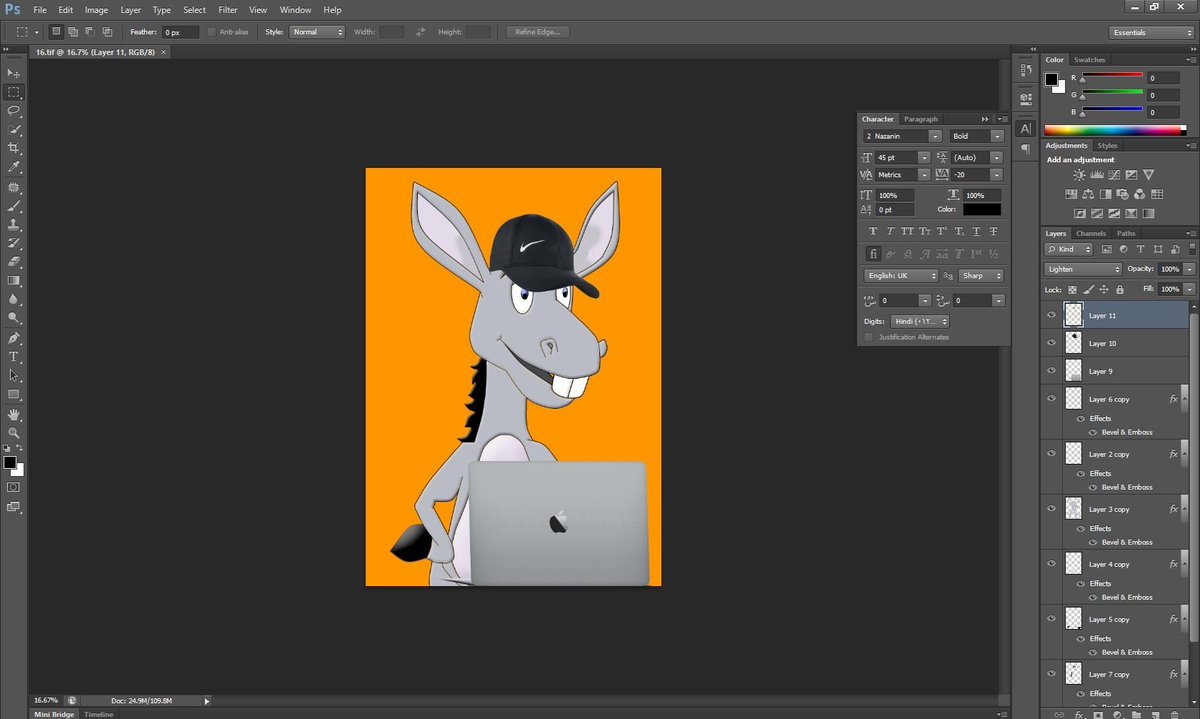1200x719 pixels.
Task: Select the Eyedropper tool
Action: [x=14, y=167]
